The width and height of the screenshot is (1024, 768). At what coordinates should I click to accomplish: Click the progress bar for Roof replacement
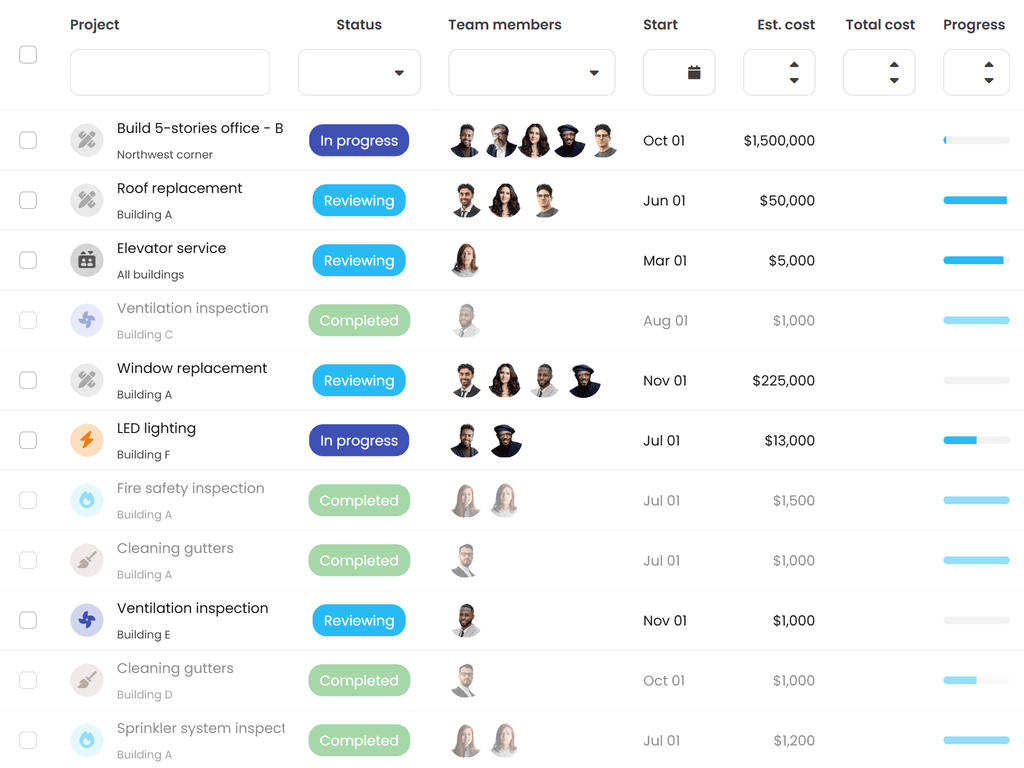[x=976, y=200]
